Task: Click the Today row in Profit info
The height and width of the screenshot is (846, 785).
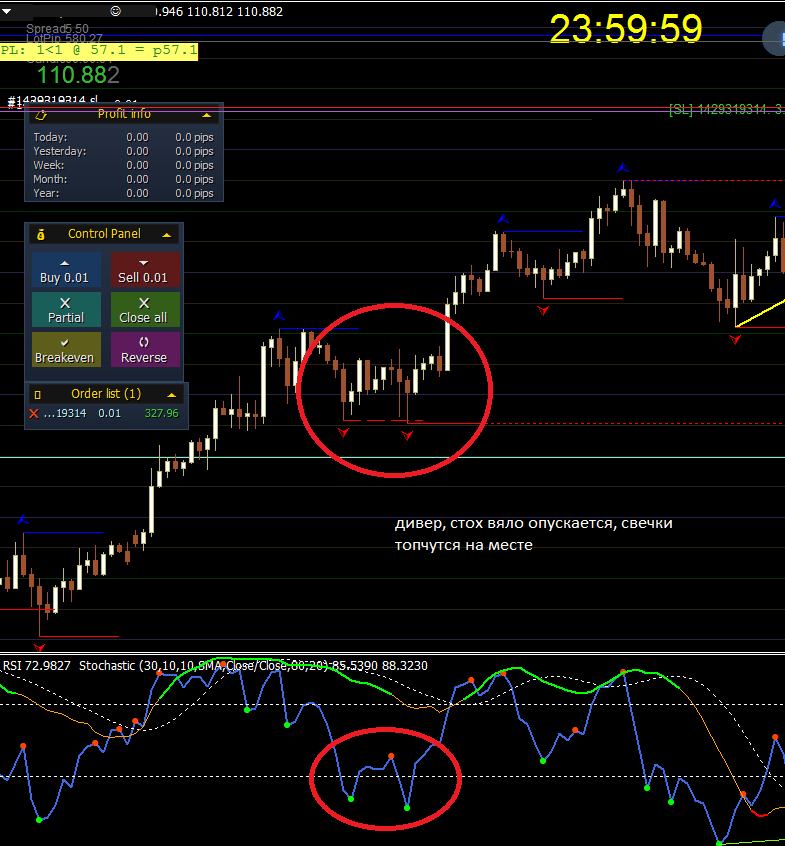Action: pyautogui.click(x=124, y=137)
